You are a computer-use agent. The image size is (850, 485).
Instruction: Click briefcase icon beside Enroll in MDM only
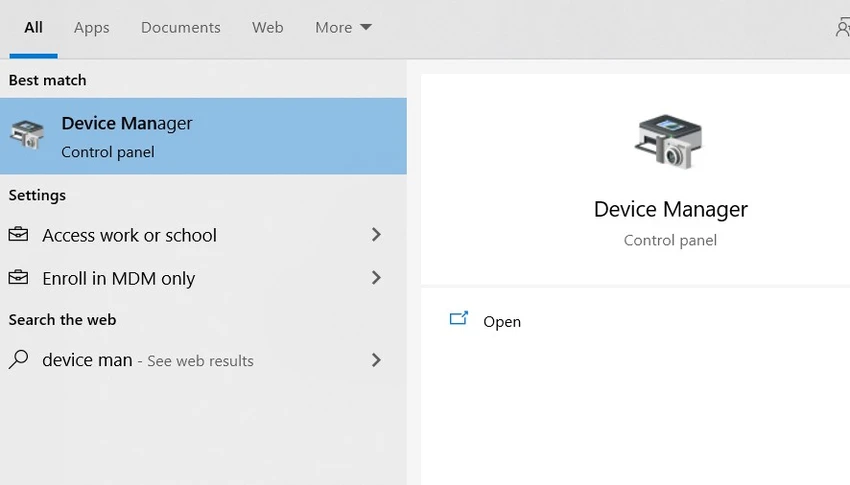point(18,277)
